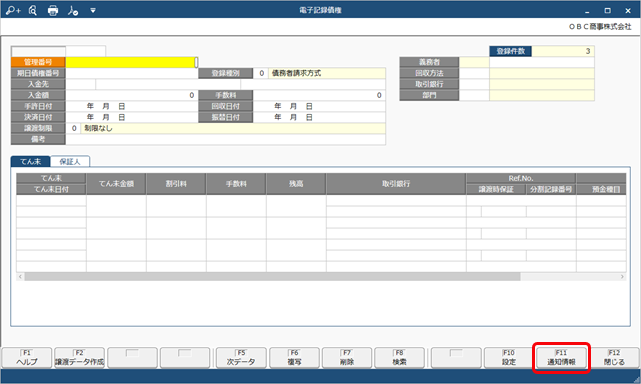Click the PDF output icon
The height and width of the screenshot is (384, 641).
pos(73,10)
